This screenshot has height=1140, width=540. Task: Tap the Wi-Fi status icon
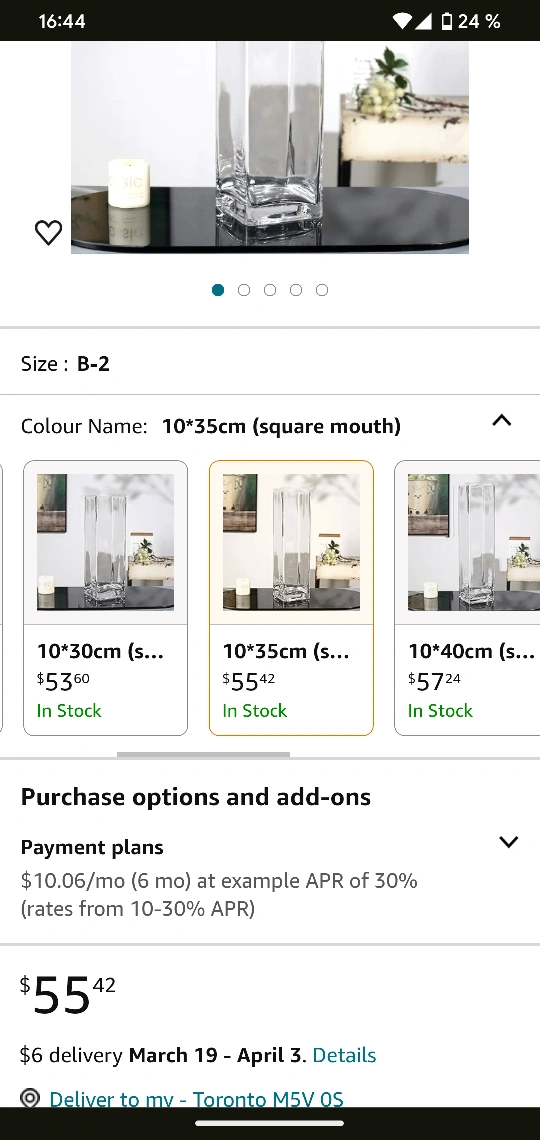point(402,21)
